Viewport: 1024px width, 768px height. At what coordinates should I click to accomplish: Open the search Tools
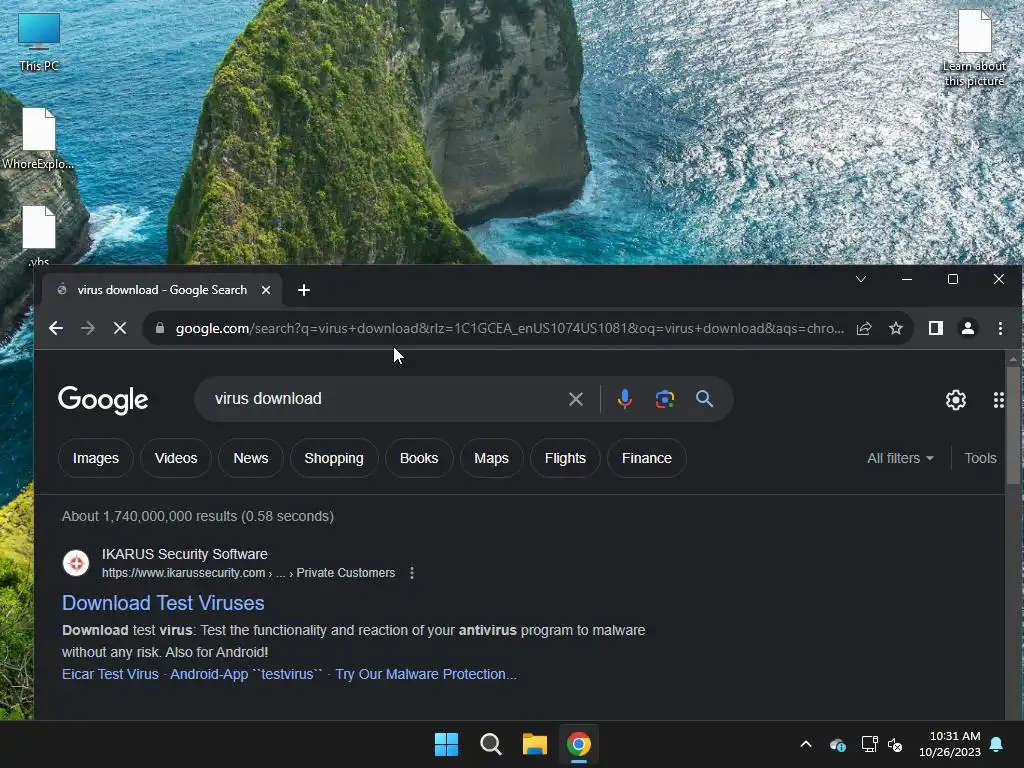pyautogui.click(x=980, y=458)
